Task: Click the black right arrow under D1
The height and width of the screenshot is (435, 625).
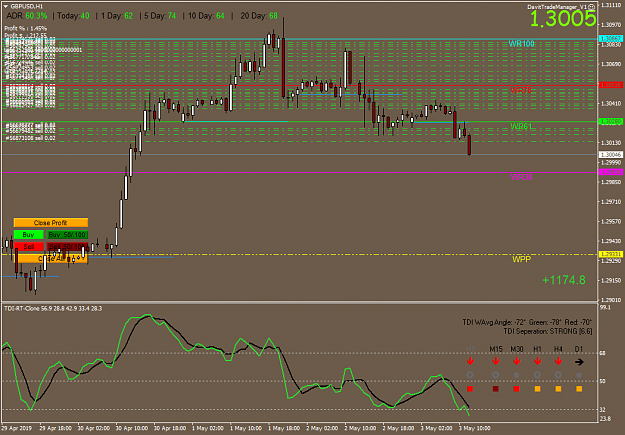Action: coord(579,362)
